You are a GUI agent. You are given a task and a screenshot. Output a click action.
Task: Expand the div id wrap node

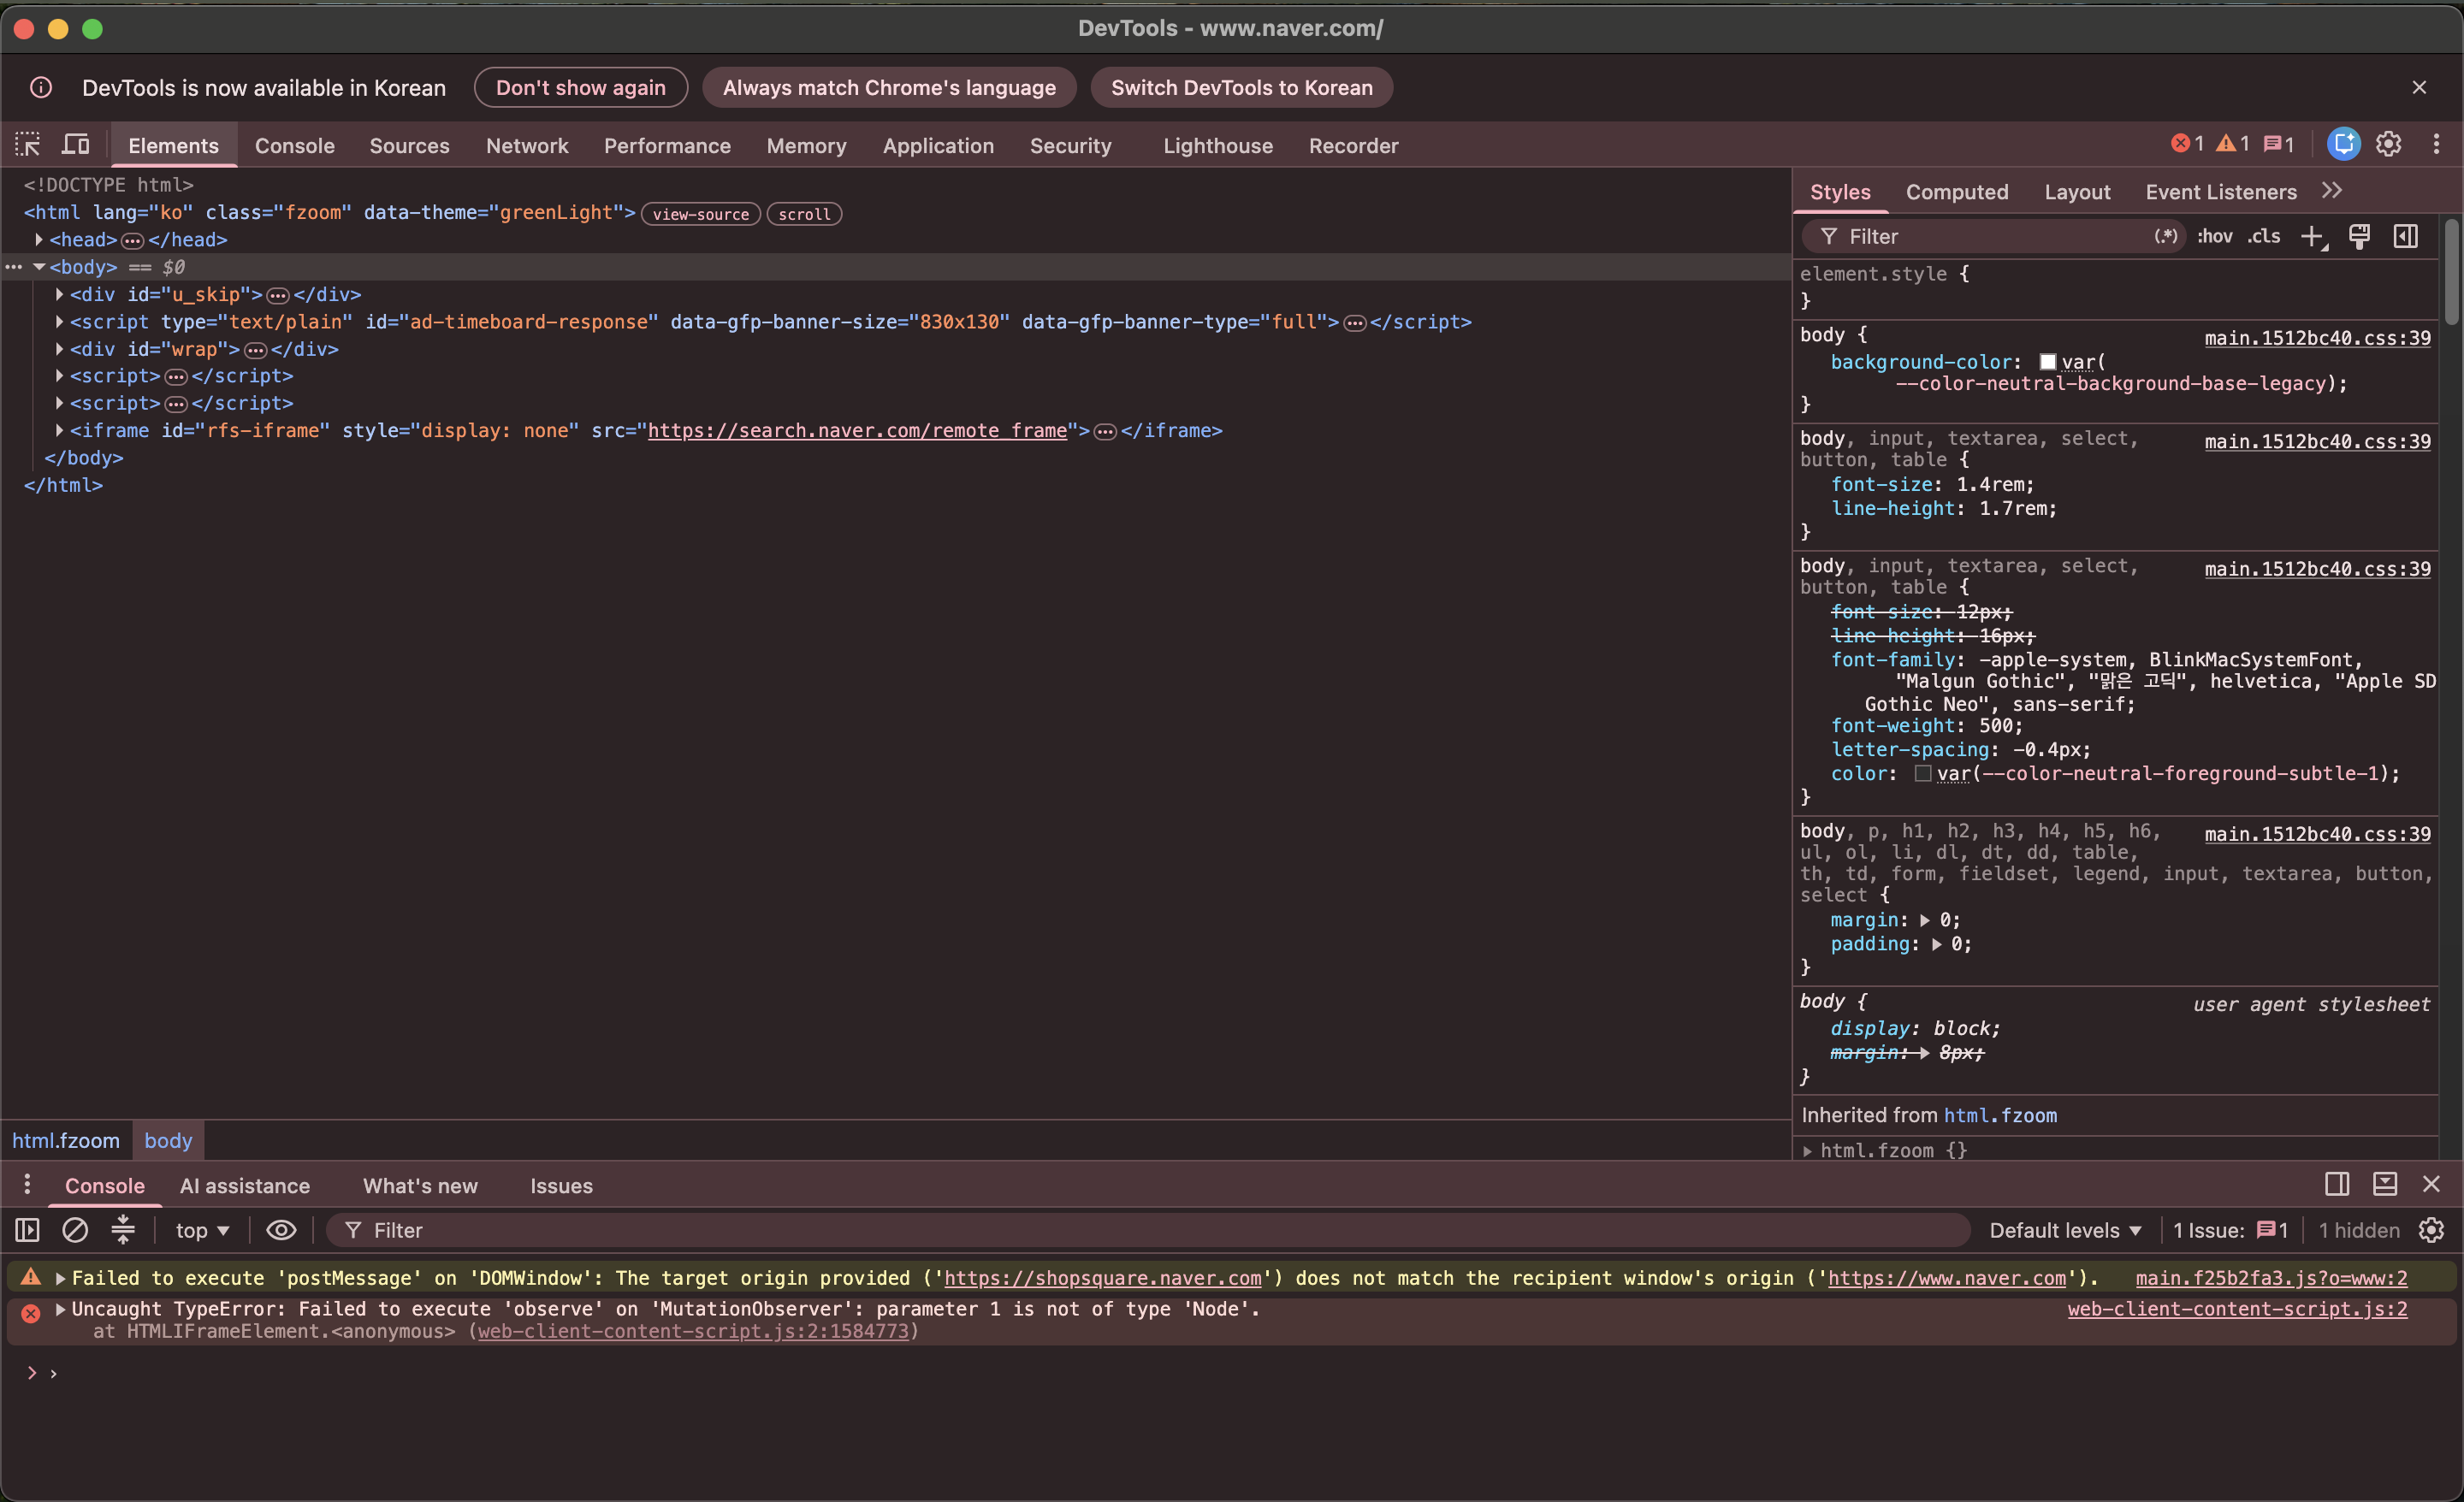pos(59,349)
